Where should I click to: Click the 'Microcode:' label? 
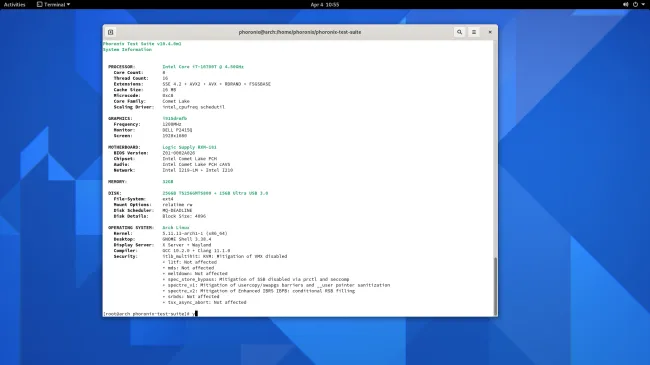[x=127, y=95]
